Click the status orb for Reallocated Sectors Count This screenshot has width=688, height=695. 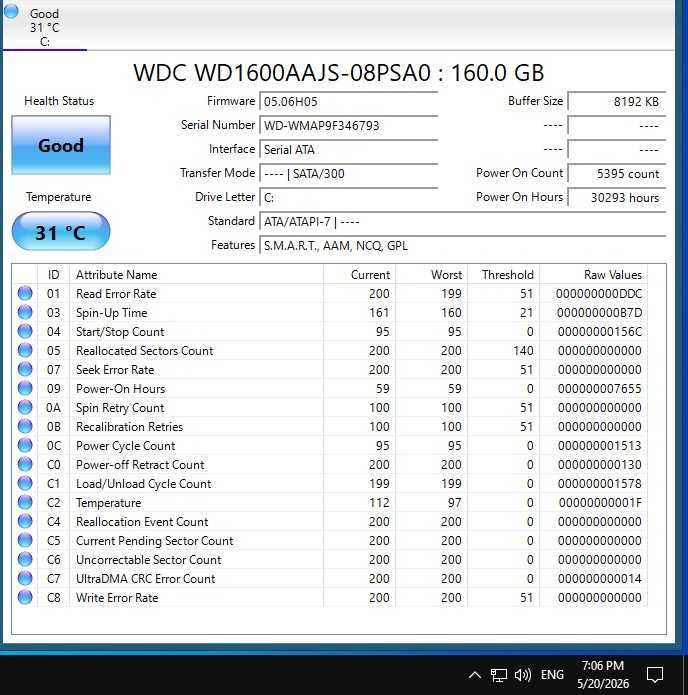coord(25,350)
